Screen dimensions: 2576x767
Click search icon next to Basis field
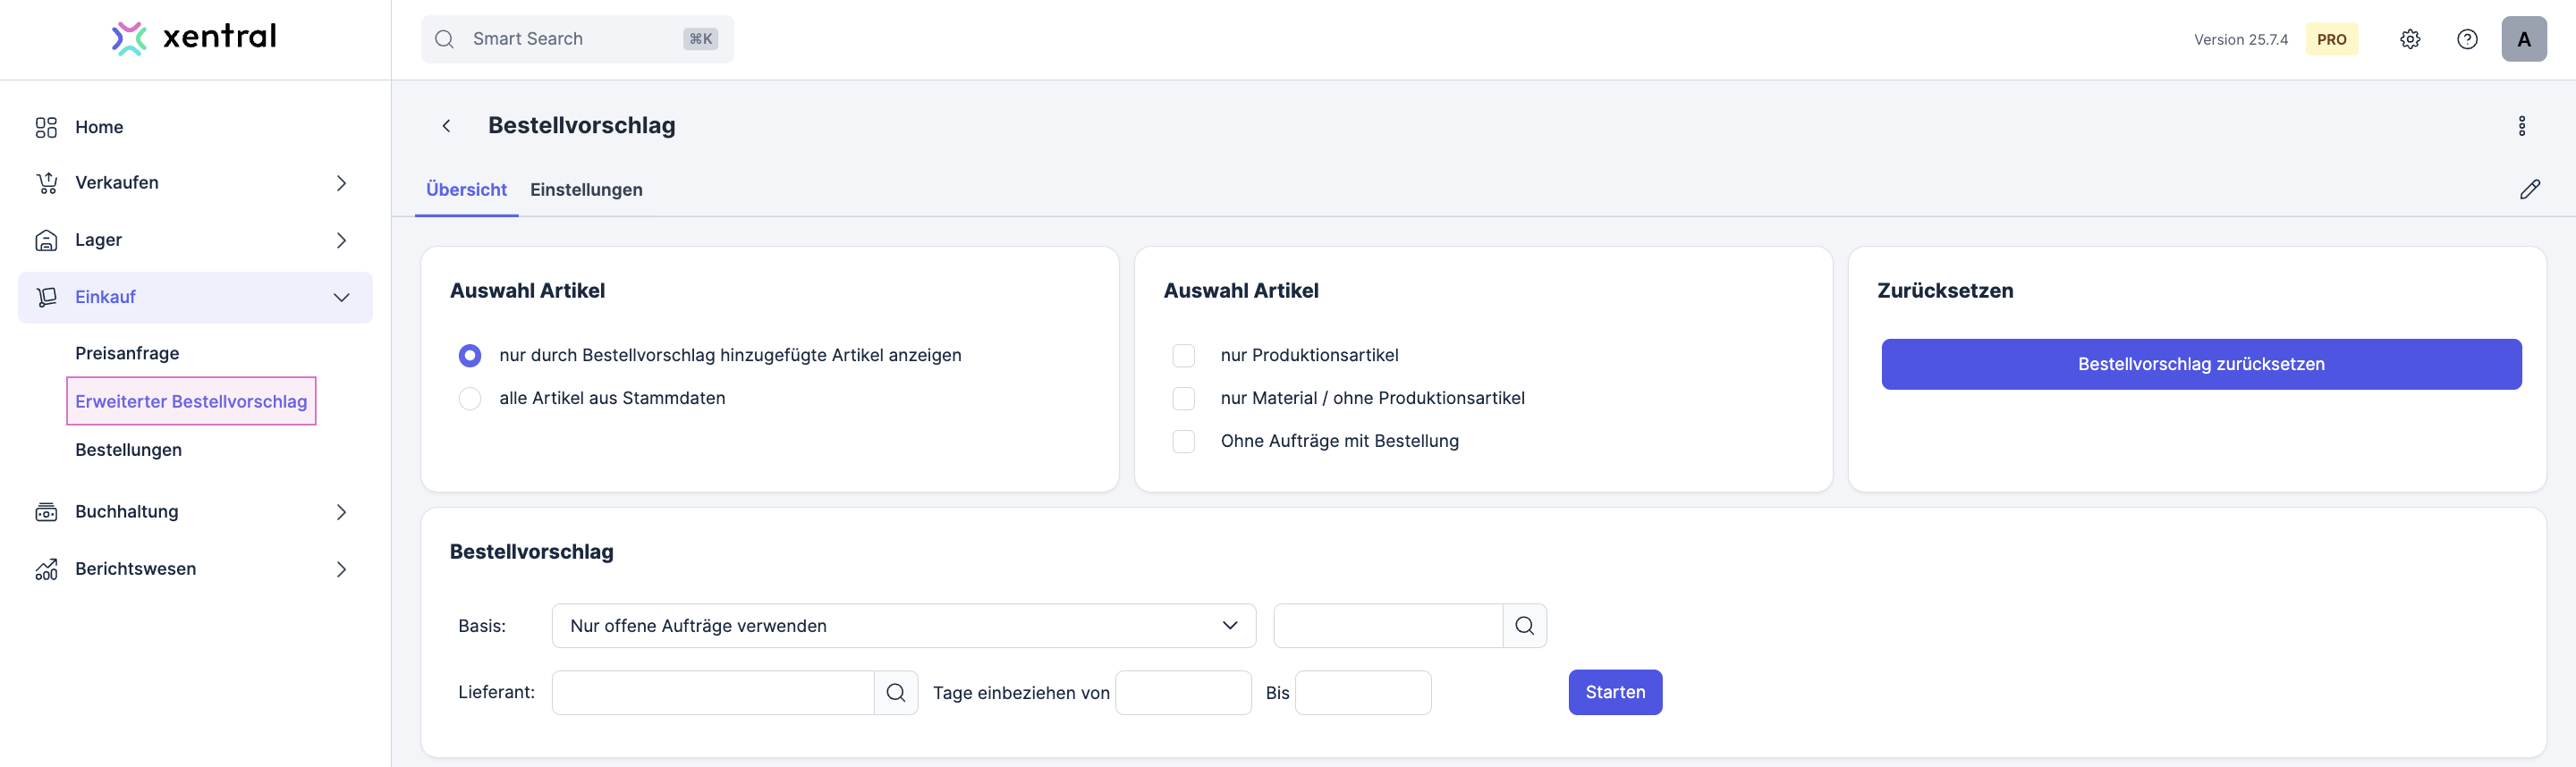[x=1524, y=625]
